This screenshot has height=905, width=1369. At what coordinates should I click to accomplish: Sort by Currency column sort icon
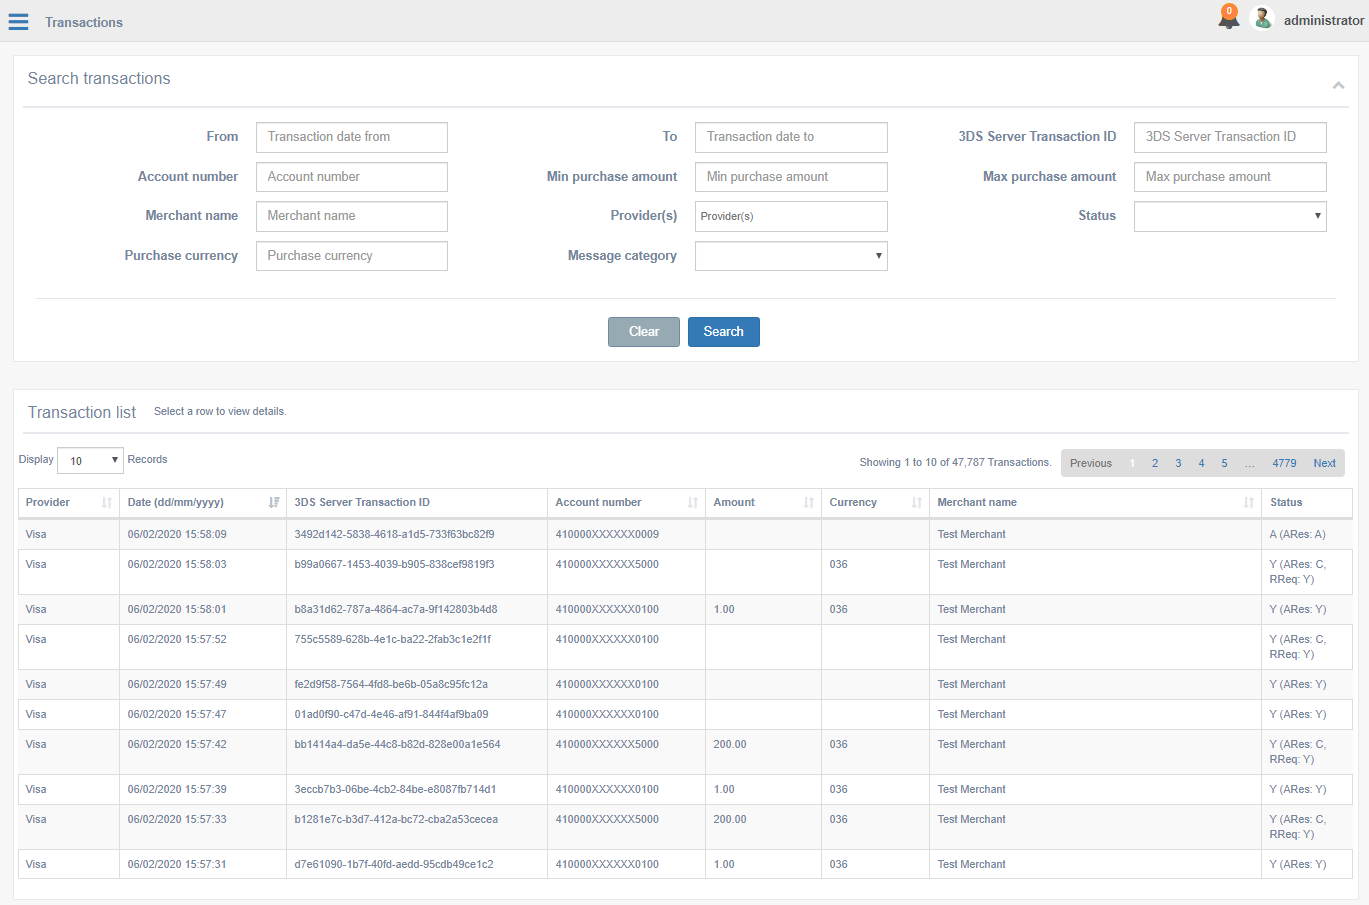(917, 502)
